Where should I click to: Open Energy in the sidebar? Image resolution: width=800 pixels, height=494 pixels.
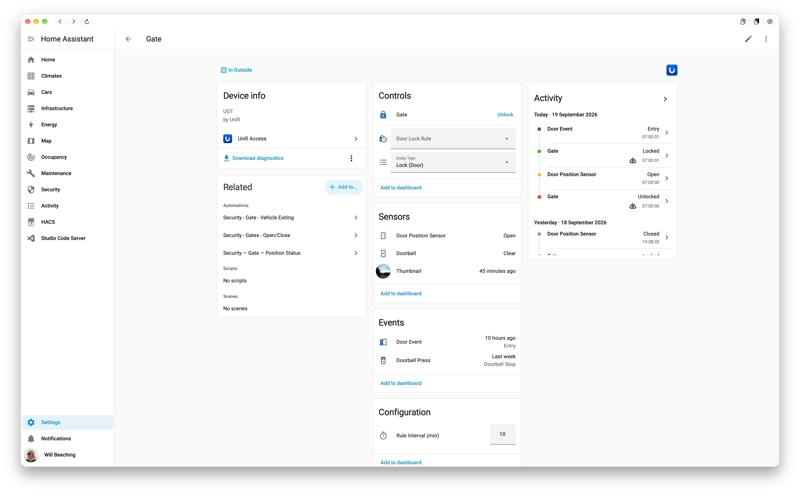pyautogui.click(x=67, y=125)
